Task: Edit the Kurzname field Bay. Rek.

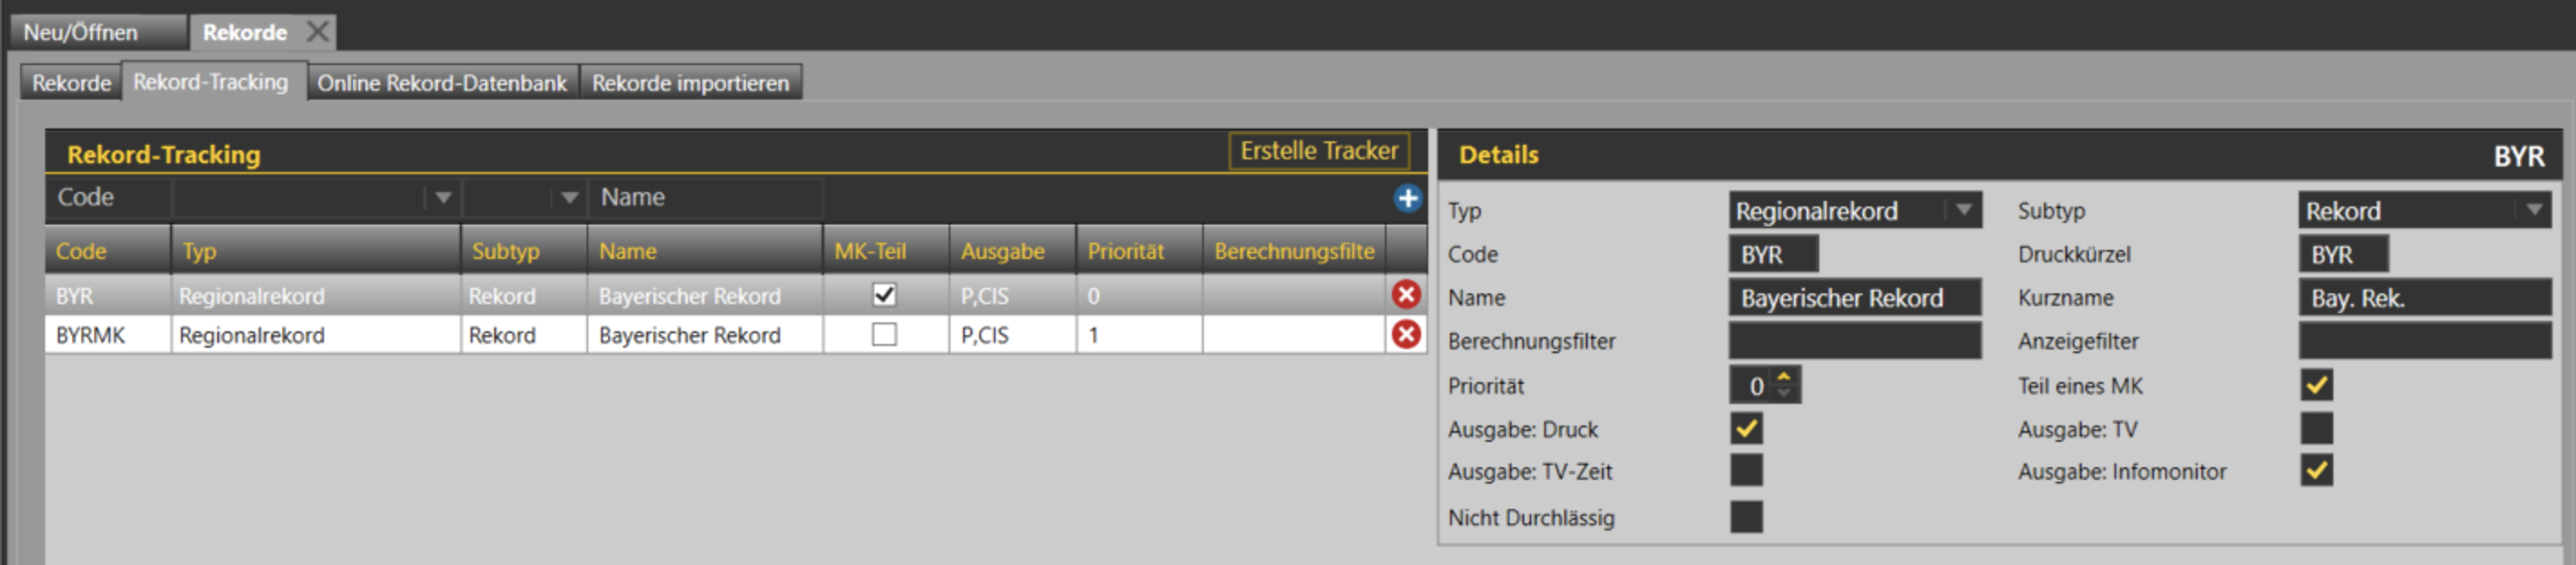Action: click(x=2424, y=298)
